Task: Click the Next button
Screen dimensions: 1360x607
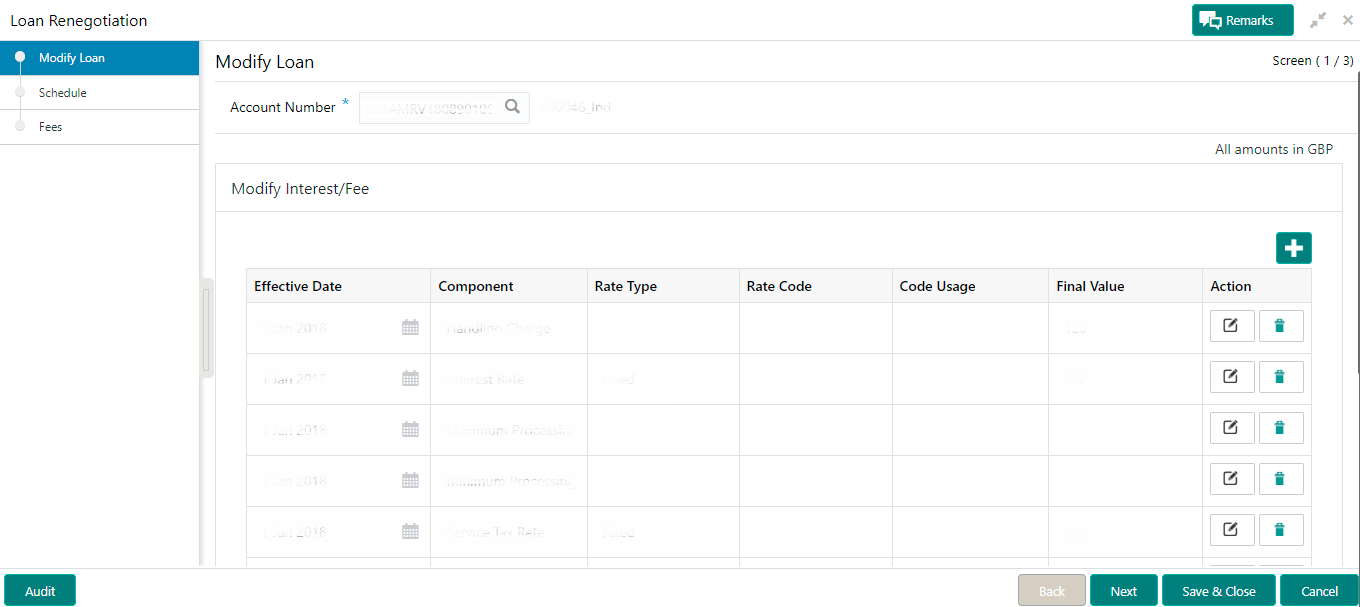Action: pos(1123,591)
